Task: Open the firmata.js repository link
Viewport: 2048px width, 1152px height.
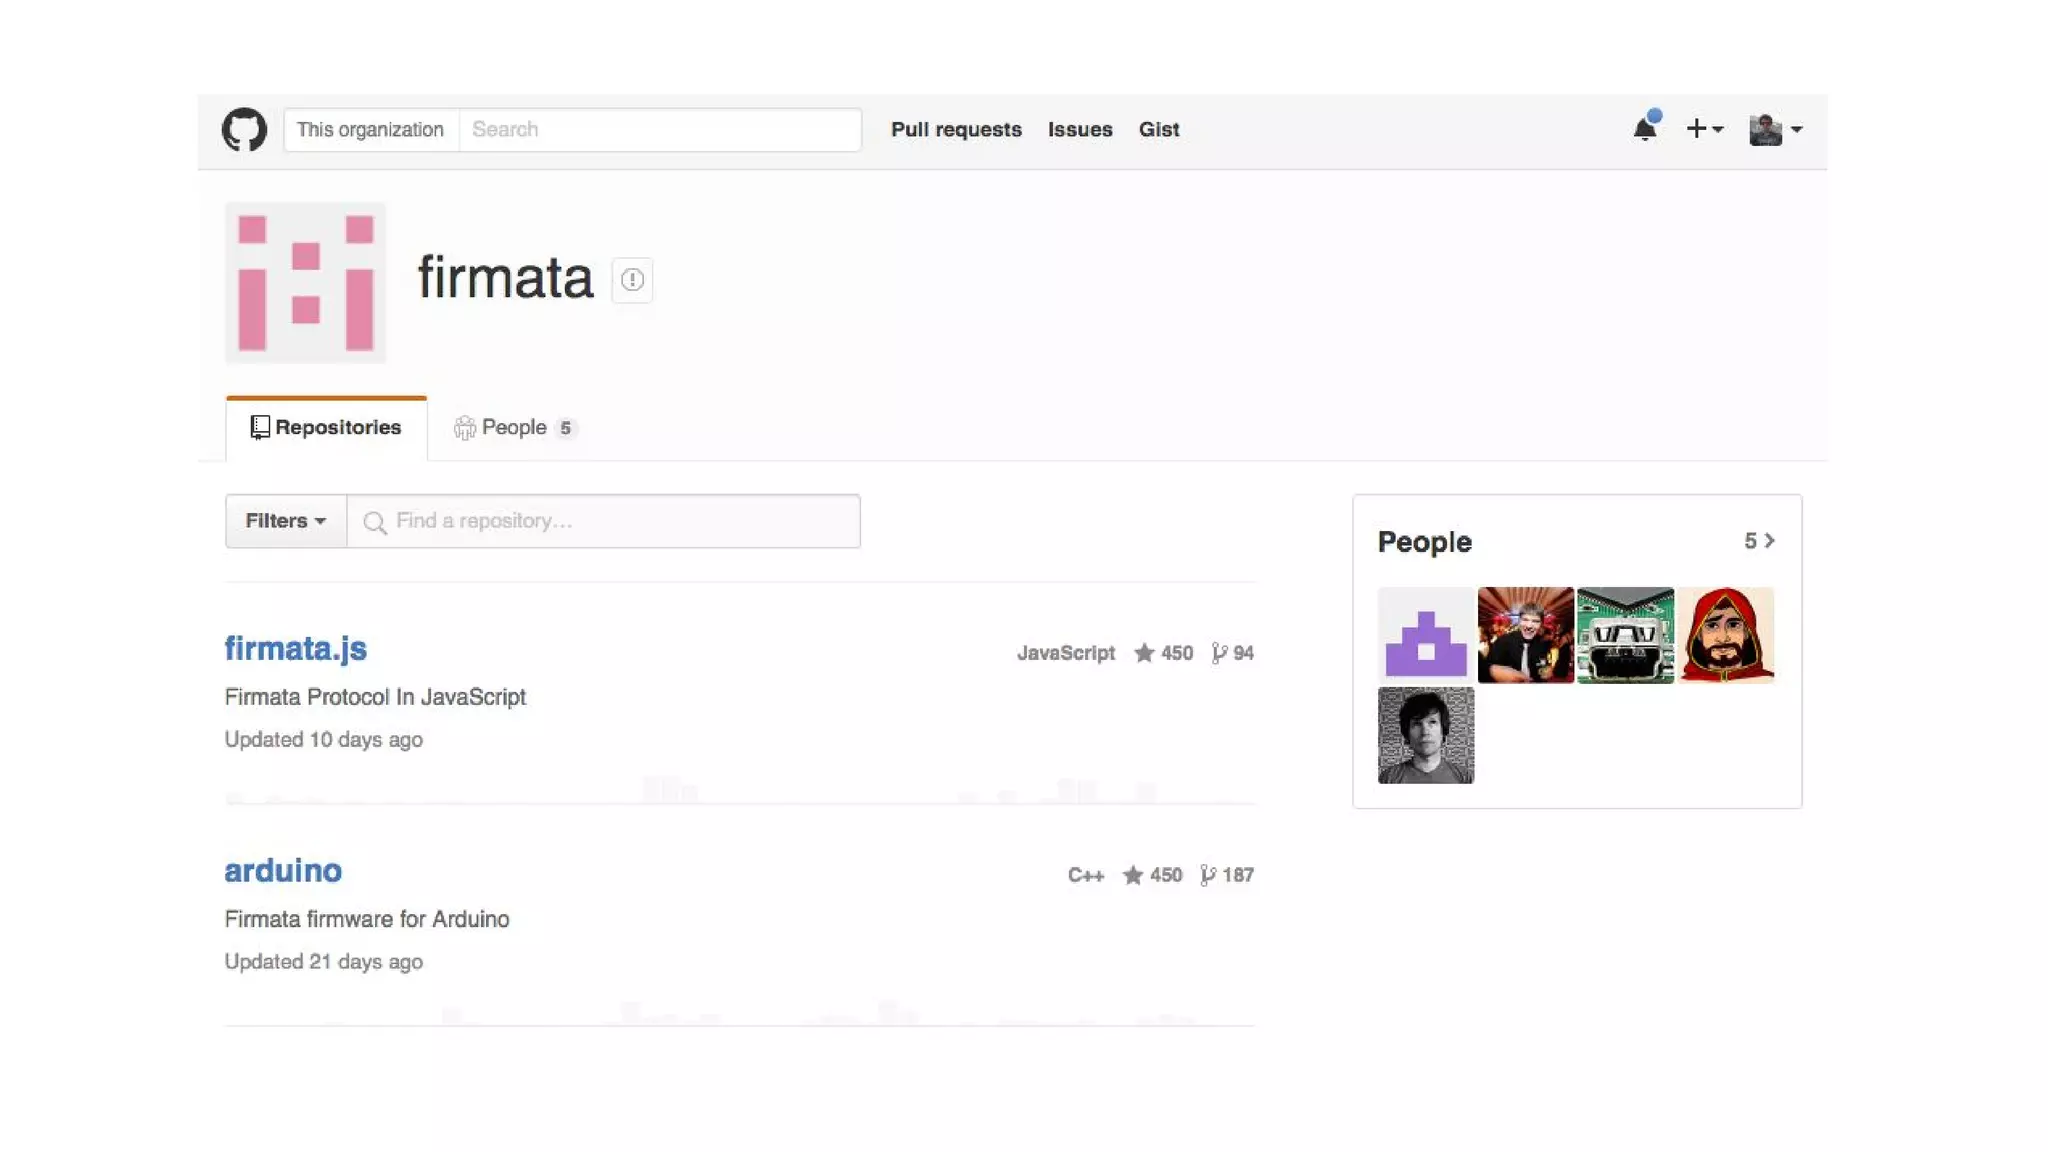Action: click(x=295, y=649)
